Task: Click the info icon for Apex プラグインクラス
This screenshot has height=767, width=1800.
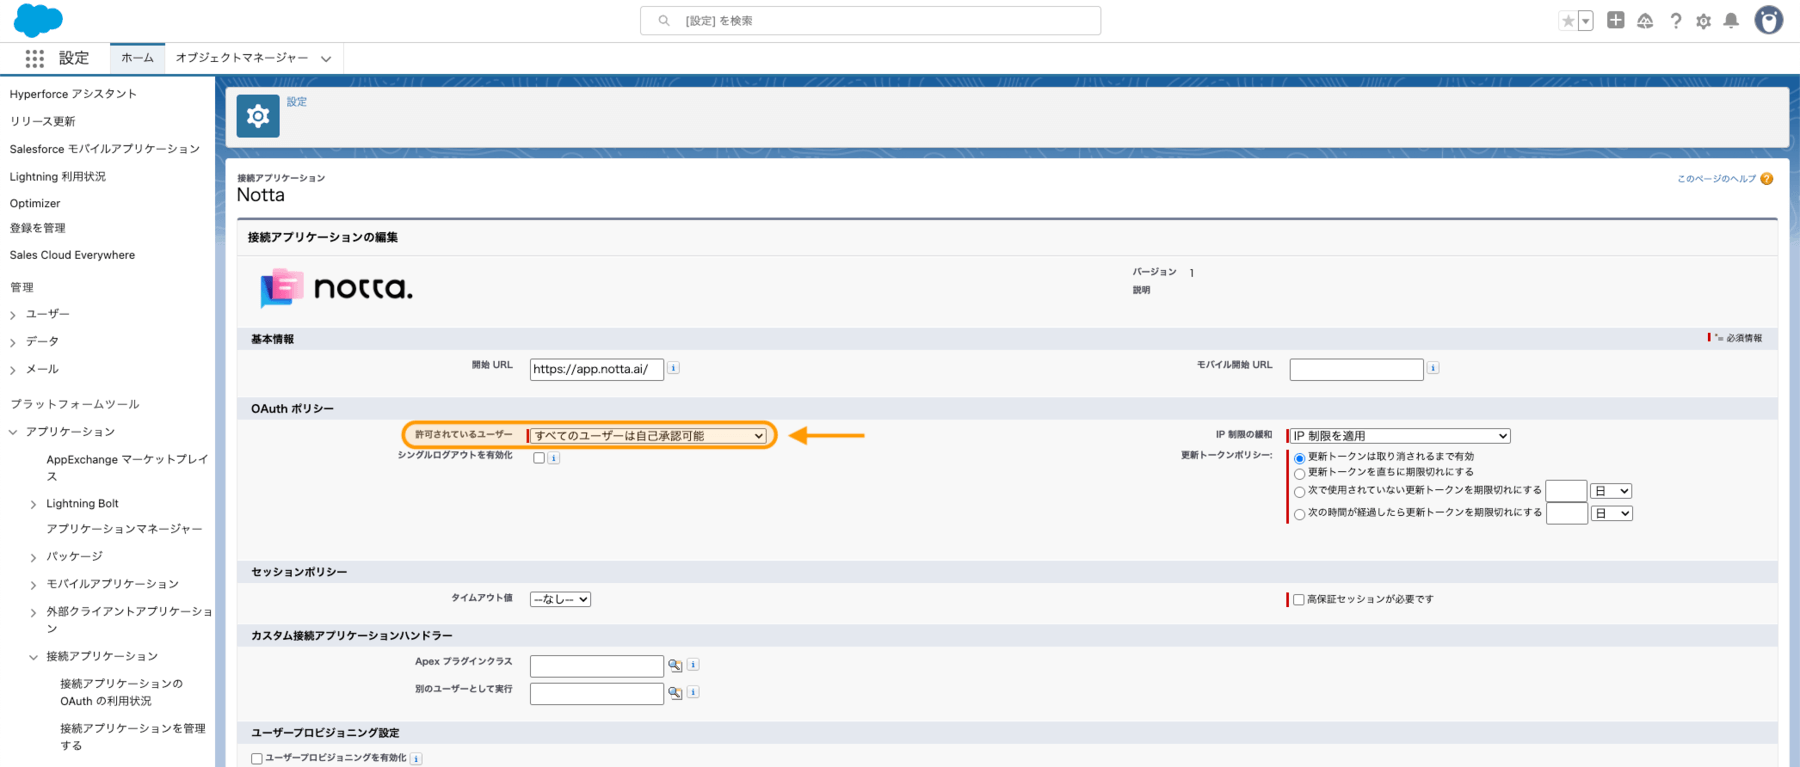Action: [693, 664]
